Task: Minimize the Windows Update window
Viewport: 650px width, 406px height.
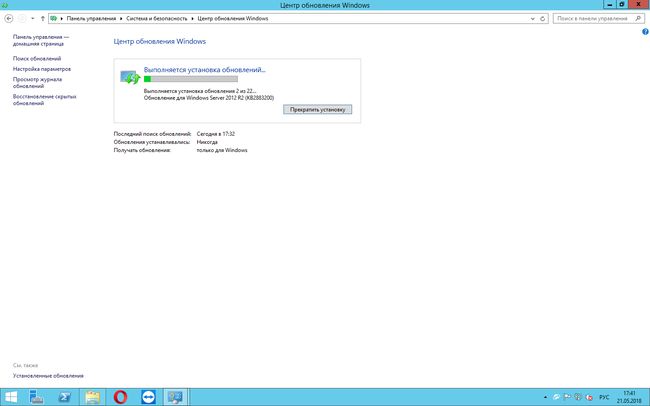Action: (609, 5)
